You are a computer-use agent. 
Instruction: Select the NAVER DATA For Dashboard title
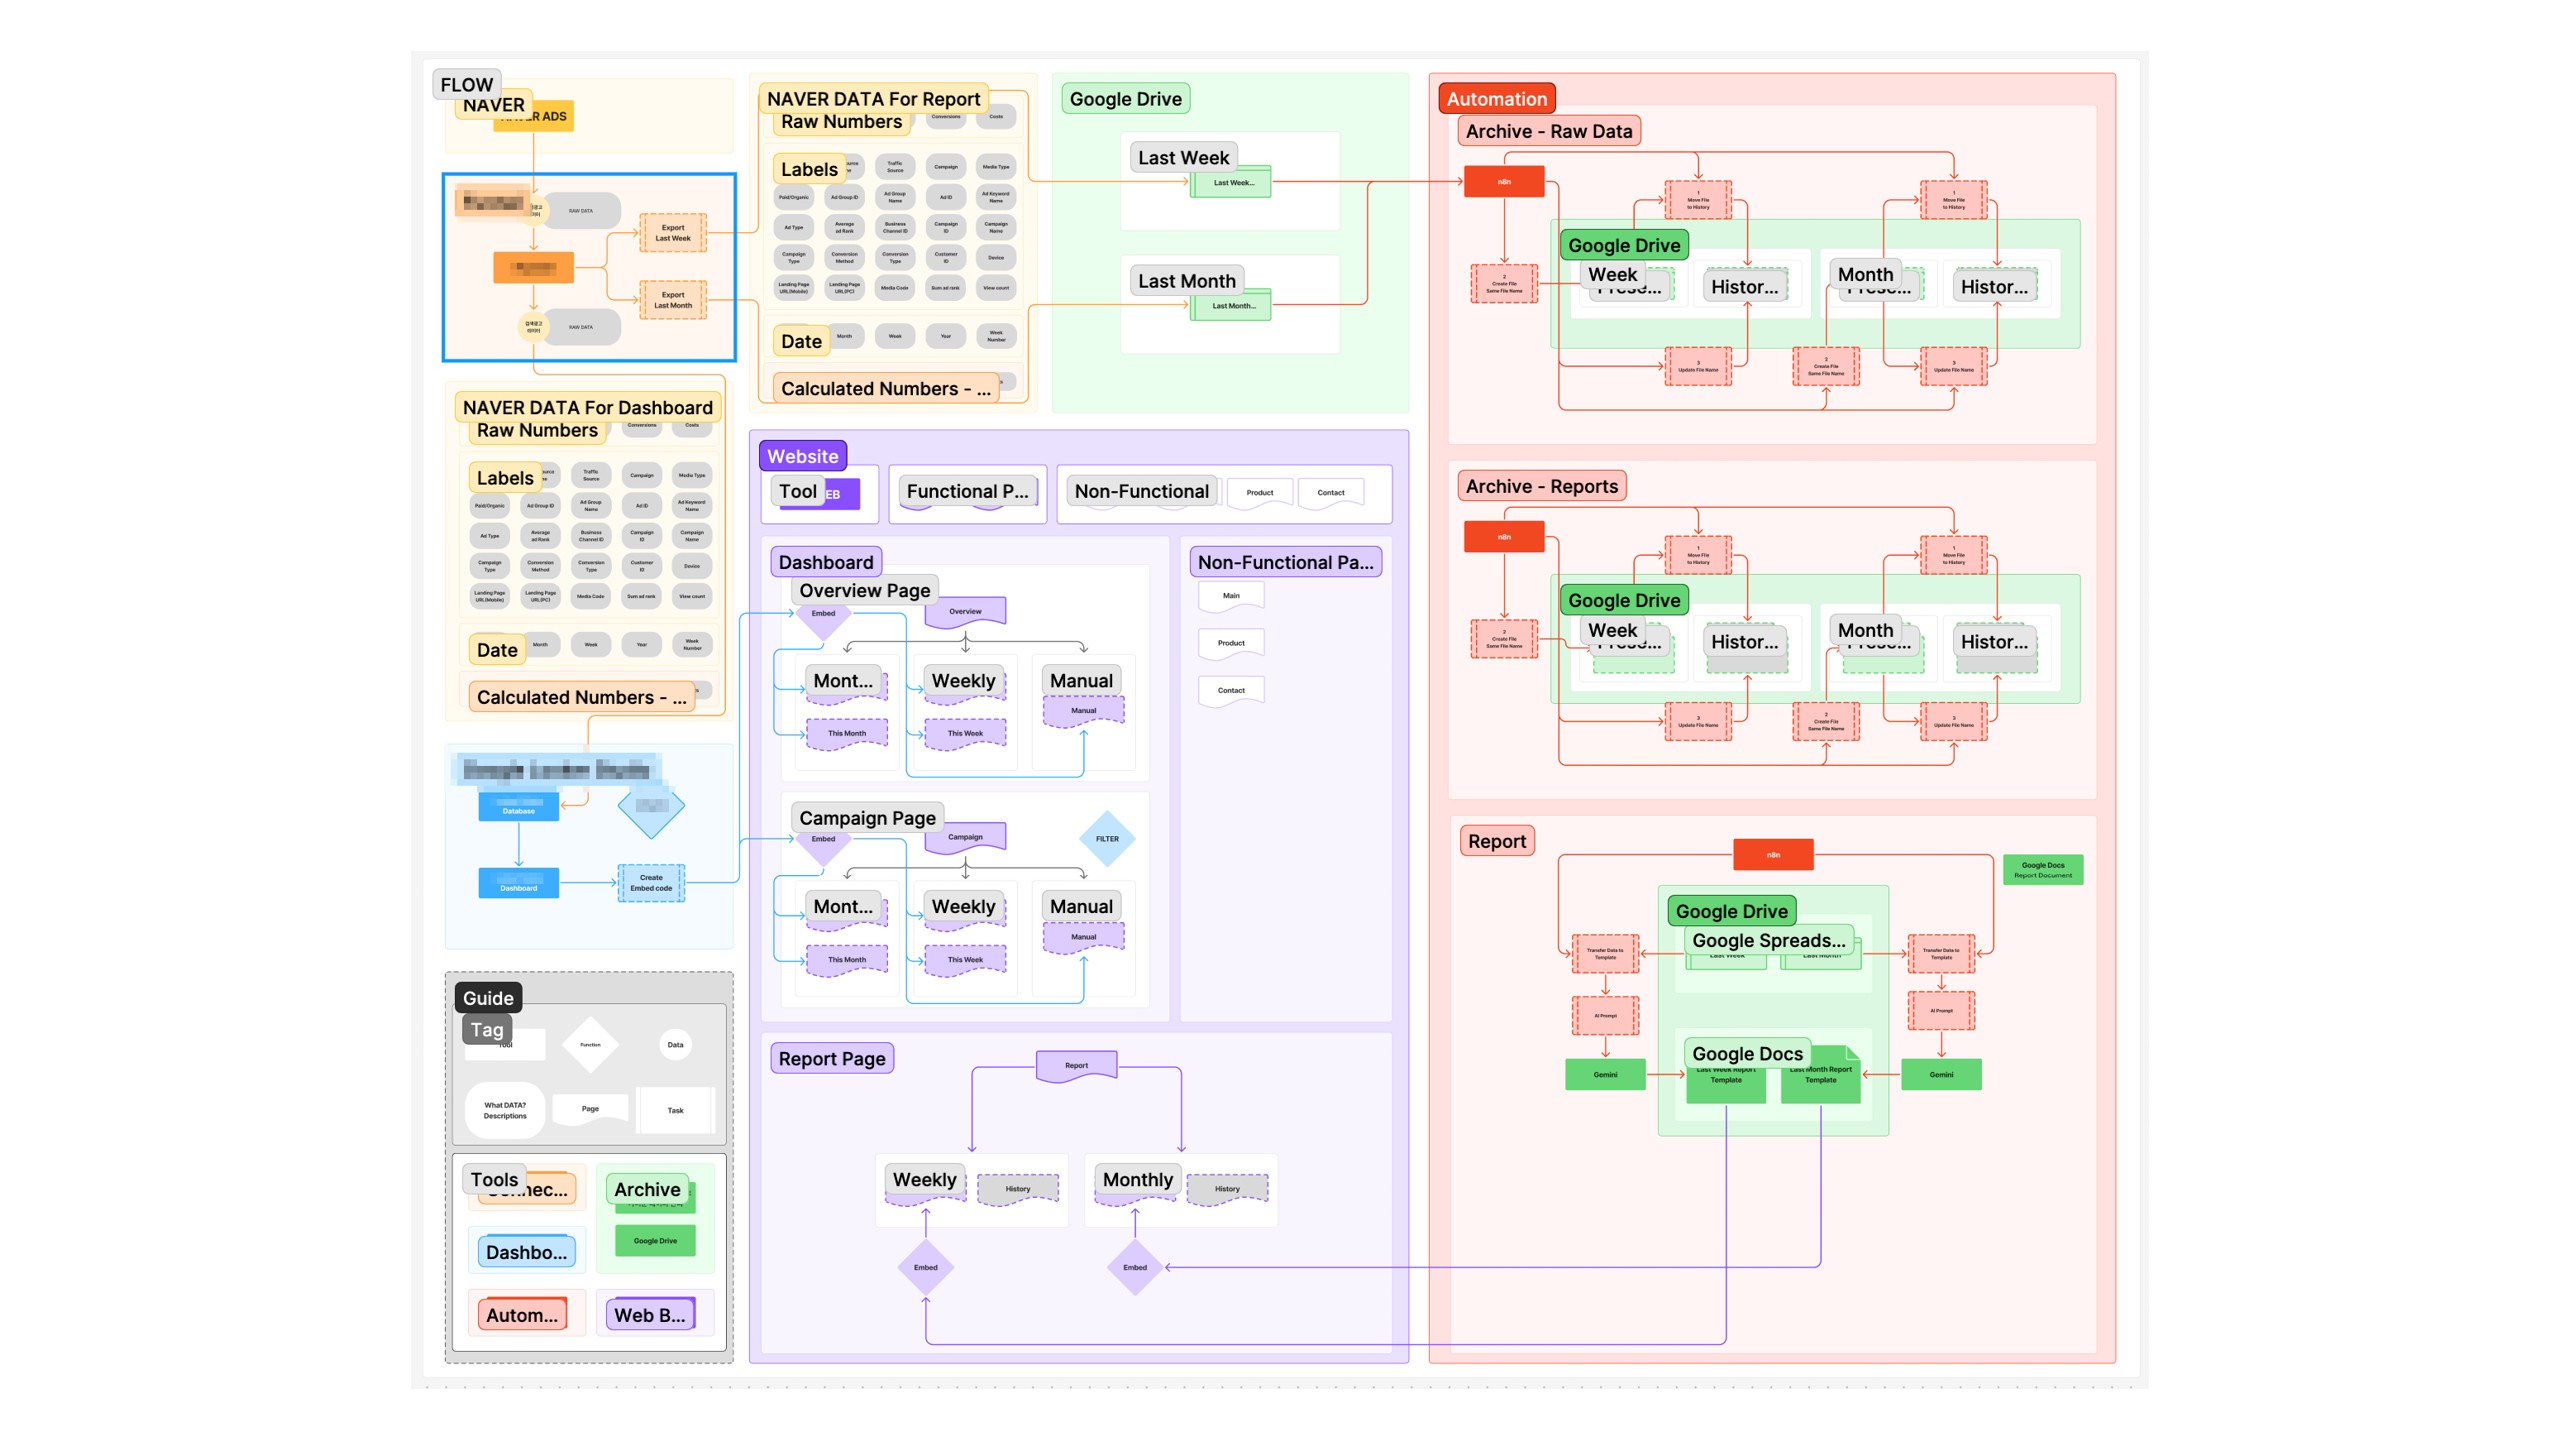click(587, 408)
